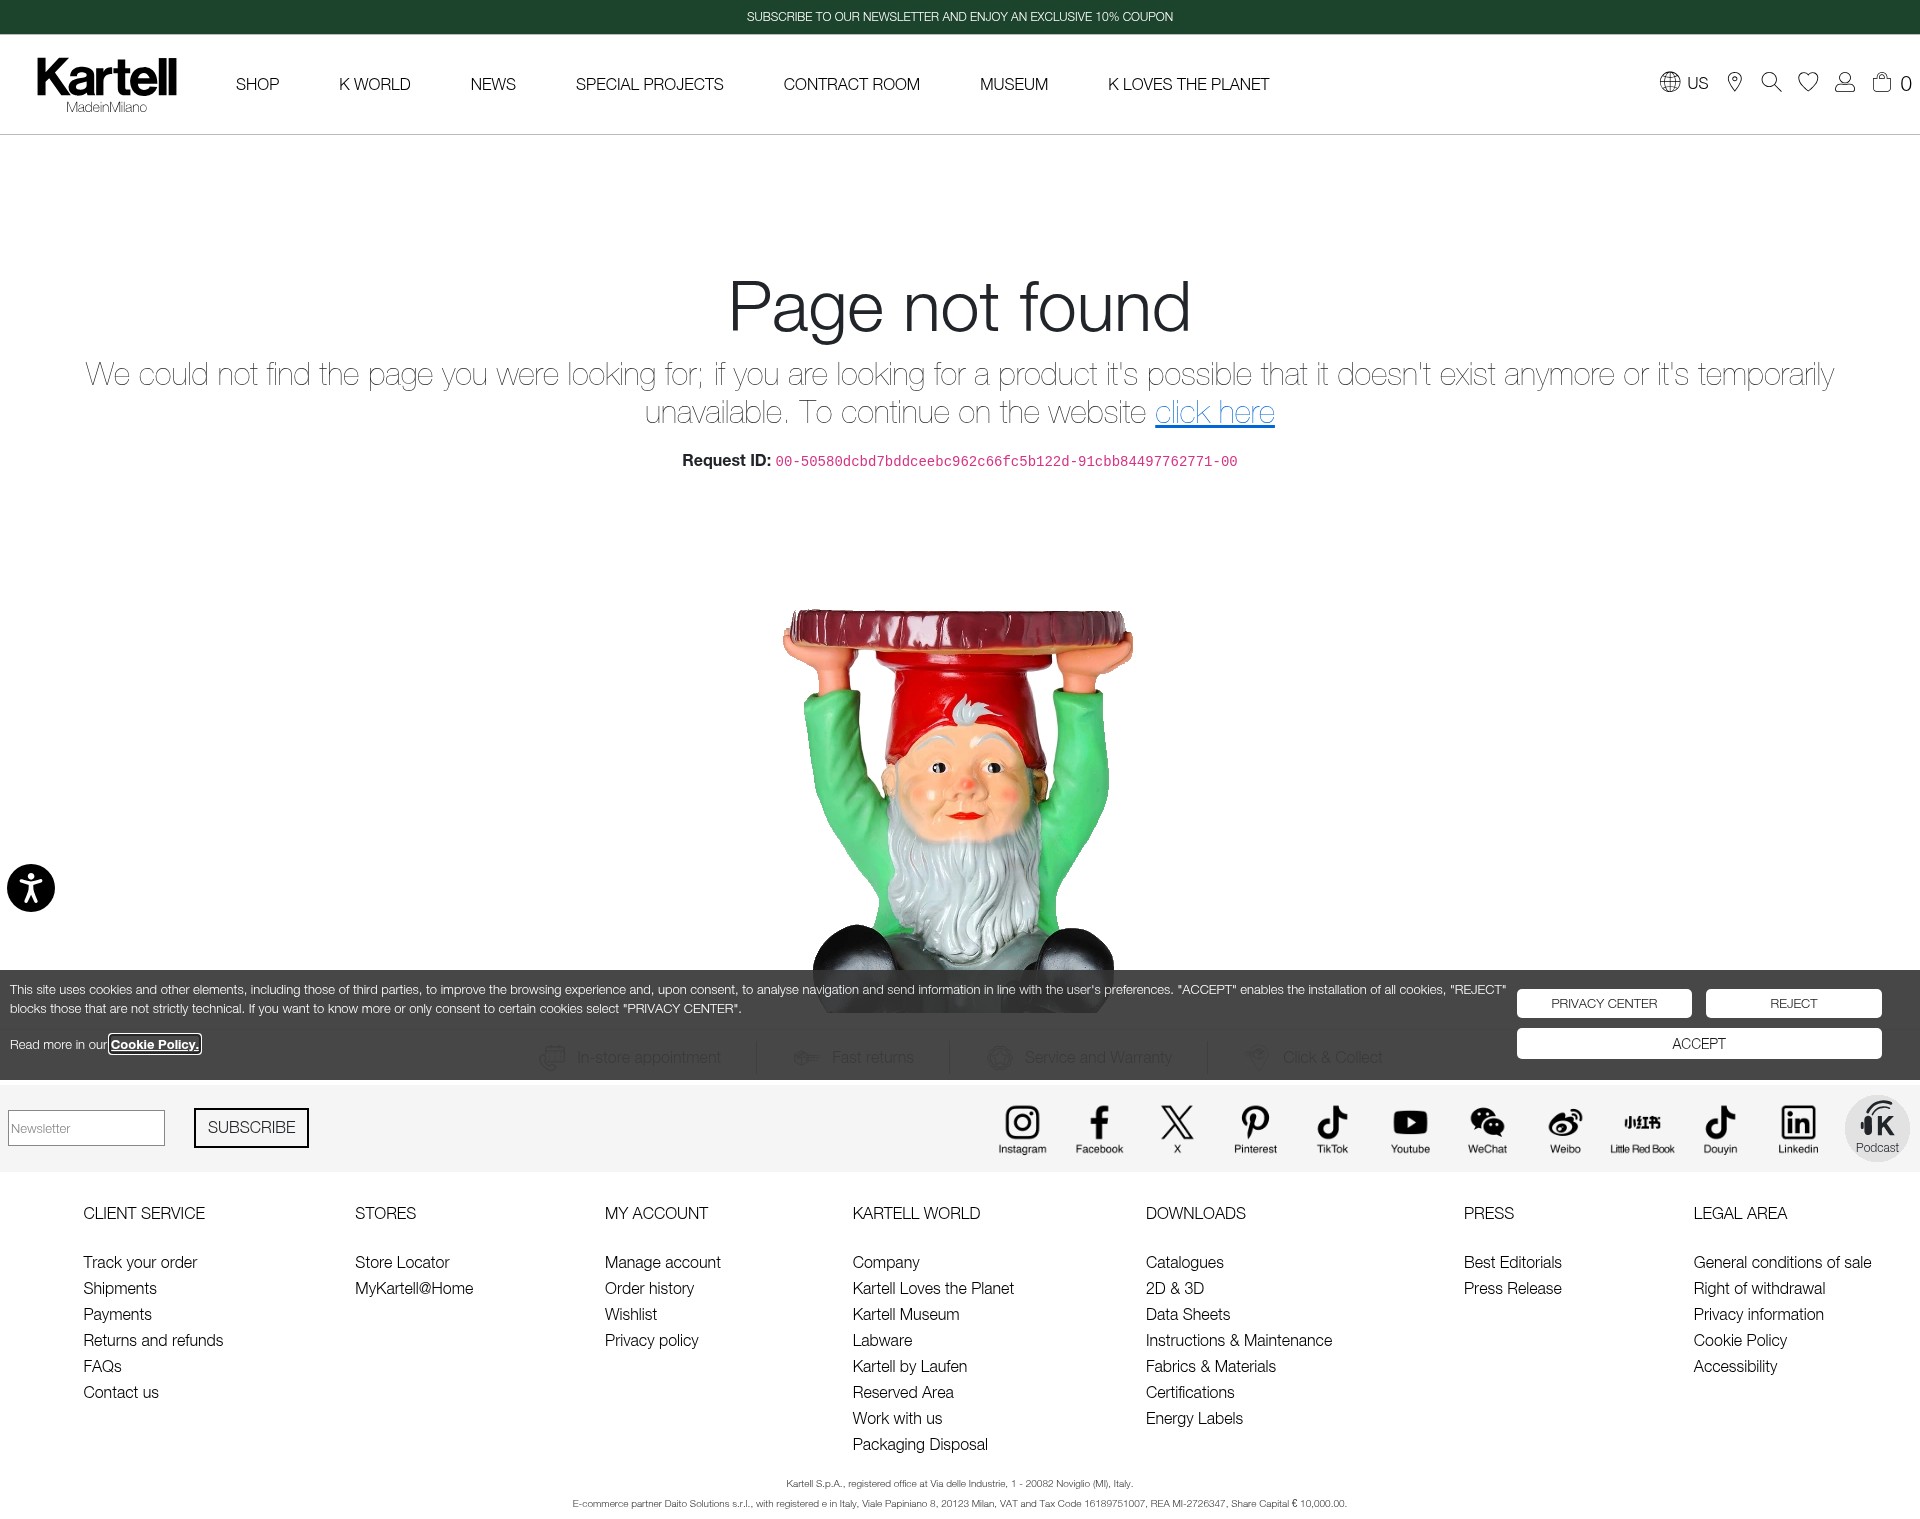
Task: Open Right of withdrawal link
Action: [1759, 1288]
